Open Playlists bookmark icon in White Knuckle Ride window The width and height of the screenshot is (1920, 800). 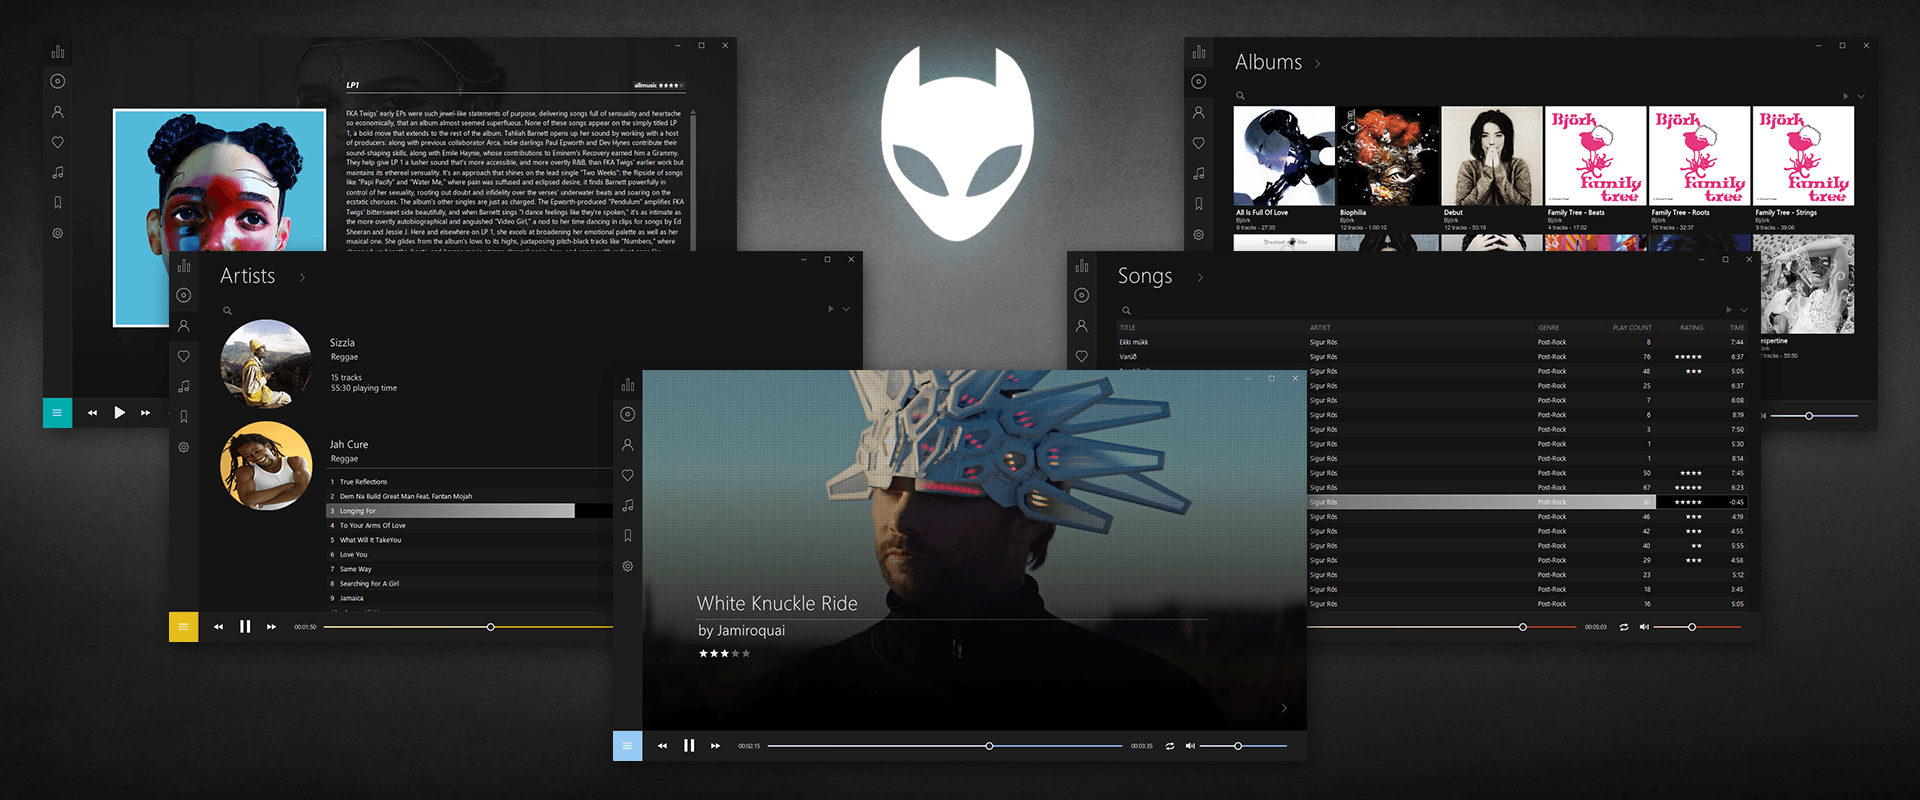tap(628, 536)
